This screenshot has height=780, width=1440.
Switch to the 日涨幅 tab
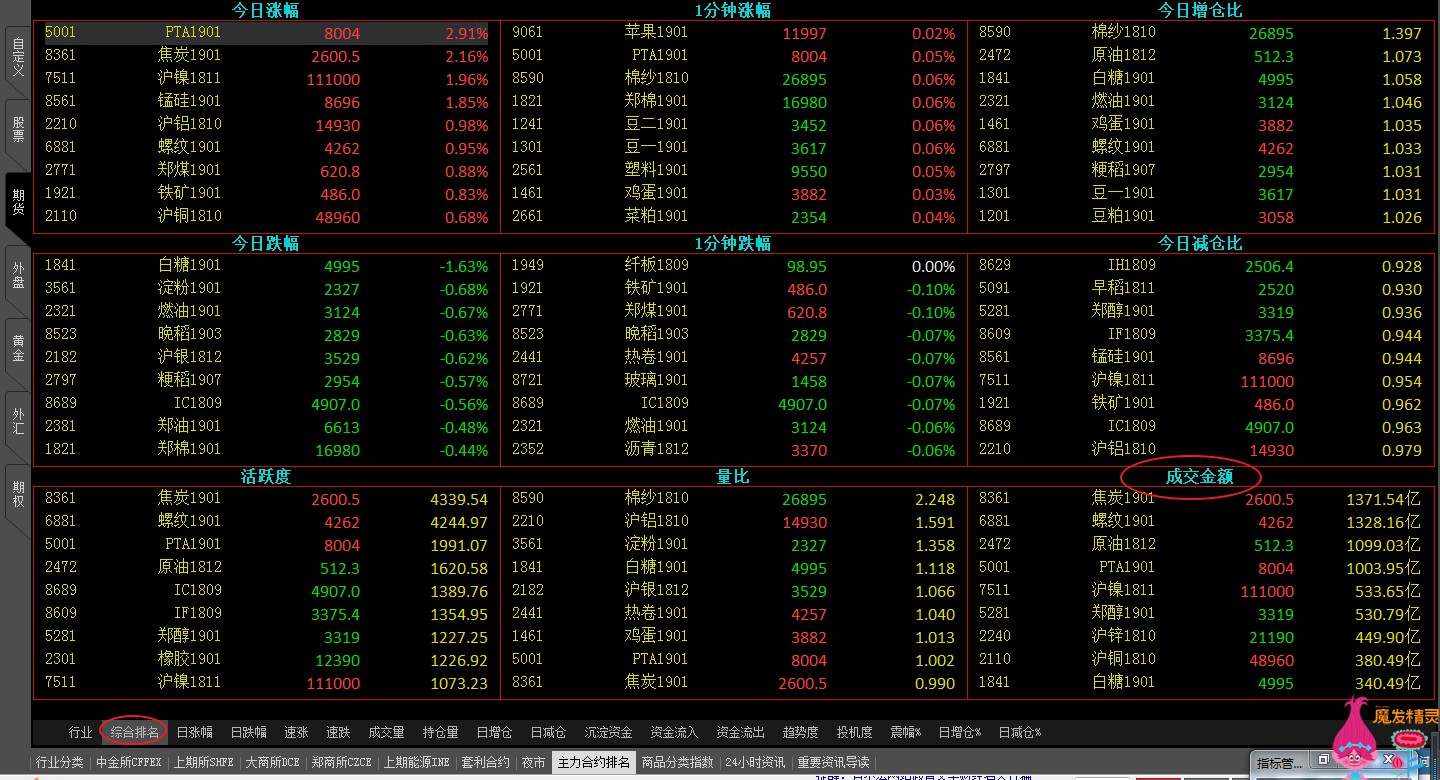pyautogui.click(x=194, y=733)
